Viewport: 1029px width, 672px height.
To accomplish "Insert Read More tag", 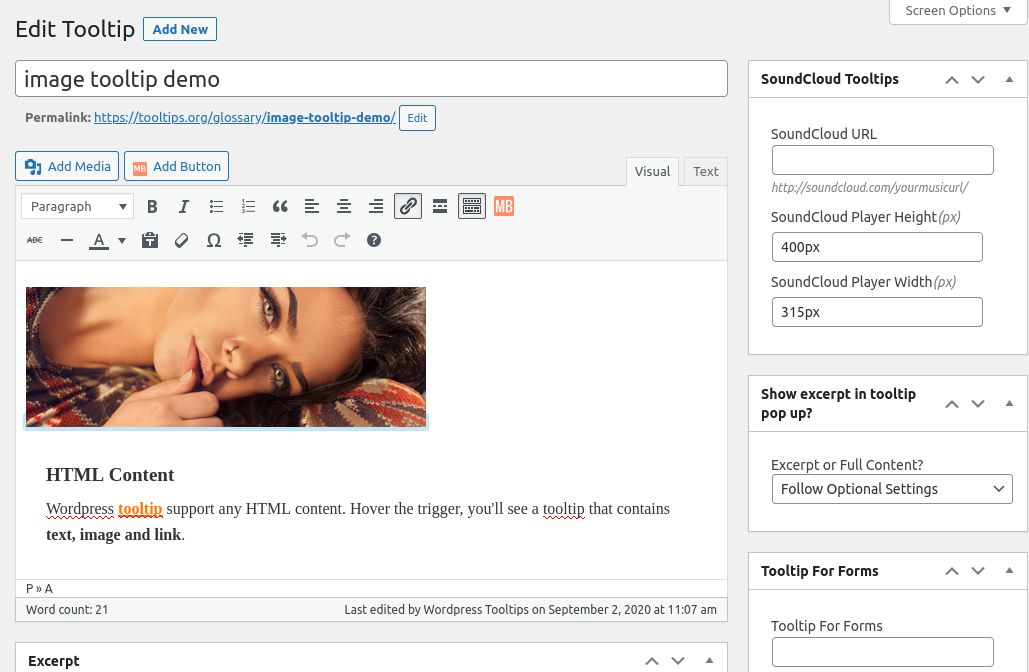I will coord(440,207).
